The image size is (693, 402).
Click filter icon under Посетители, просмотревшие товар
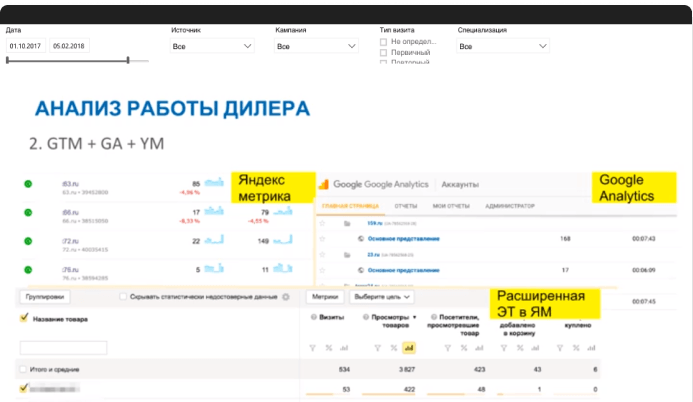click(448, 348)
